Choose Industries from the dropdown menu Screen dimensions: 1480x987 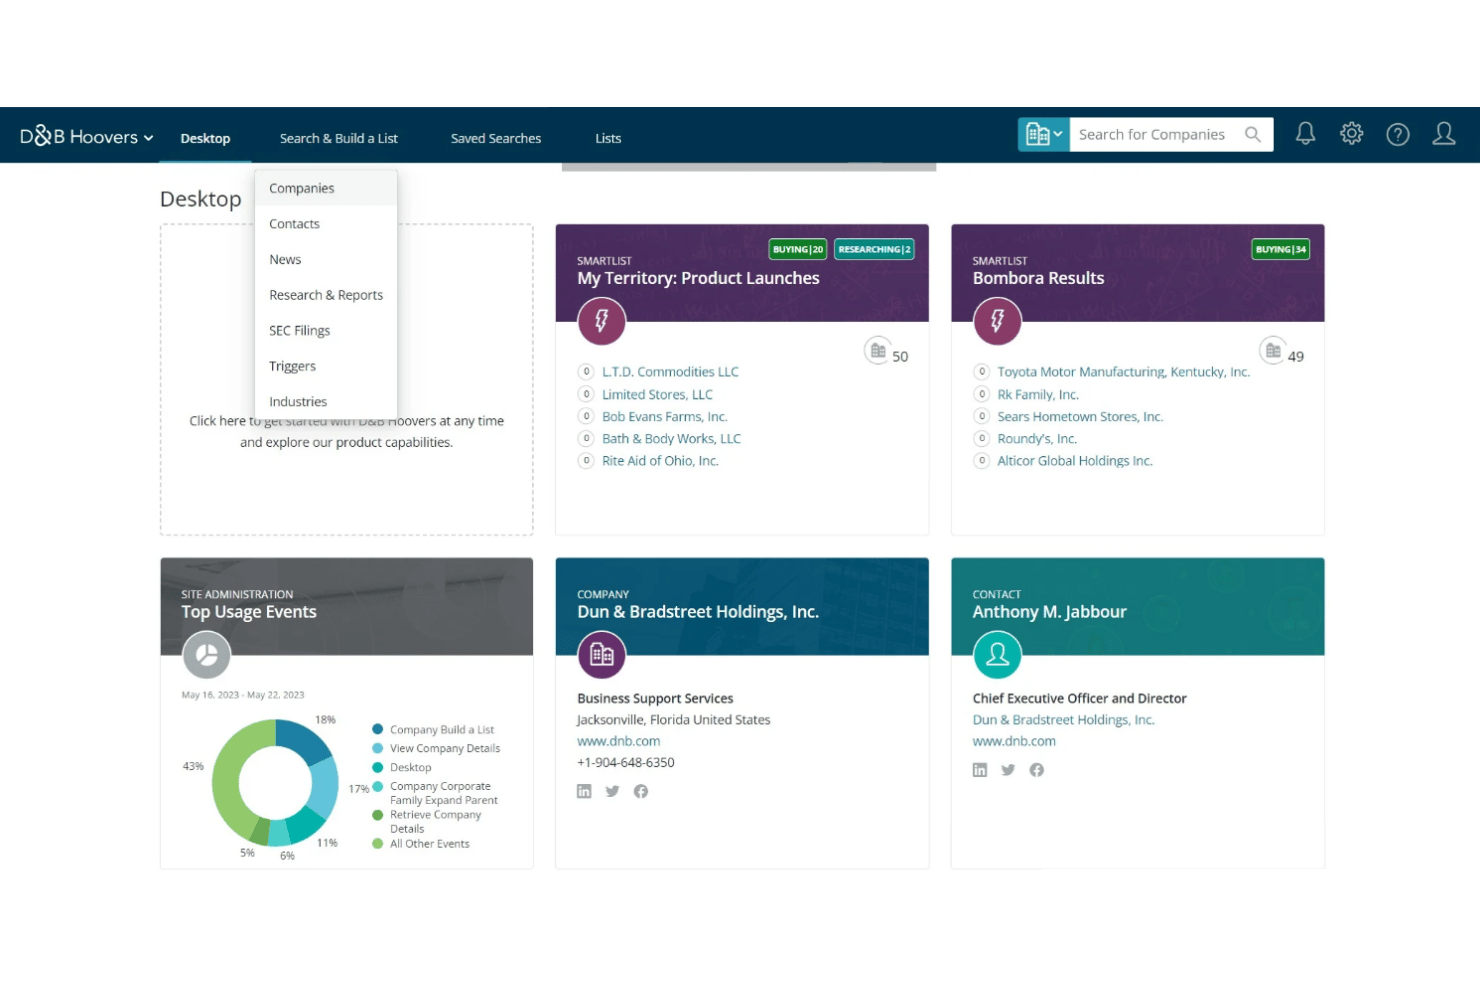tap(326, 401)
